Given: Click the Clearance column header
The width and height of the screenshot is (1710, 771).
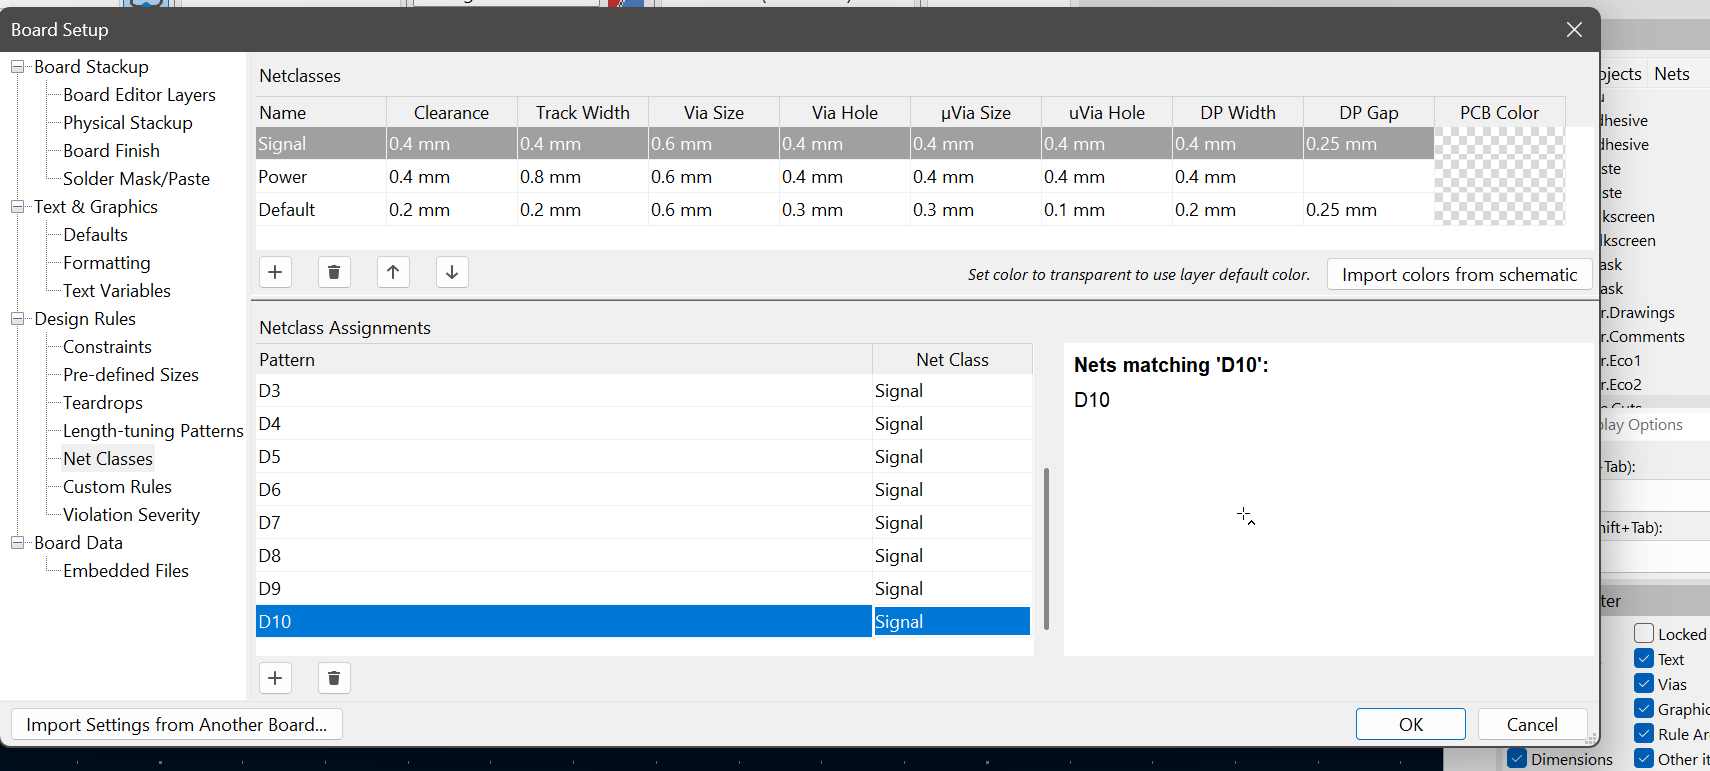Looking at the screenshot, I should (452, 113).
